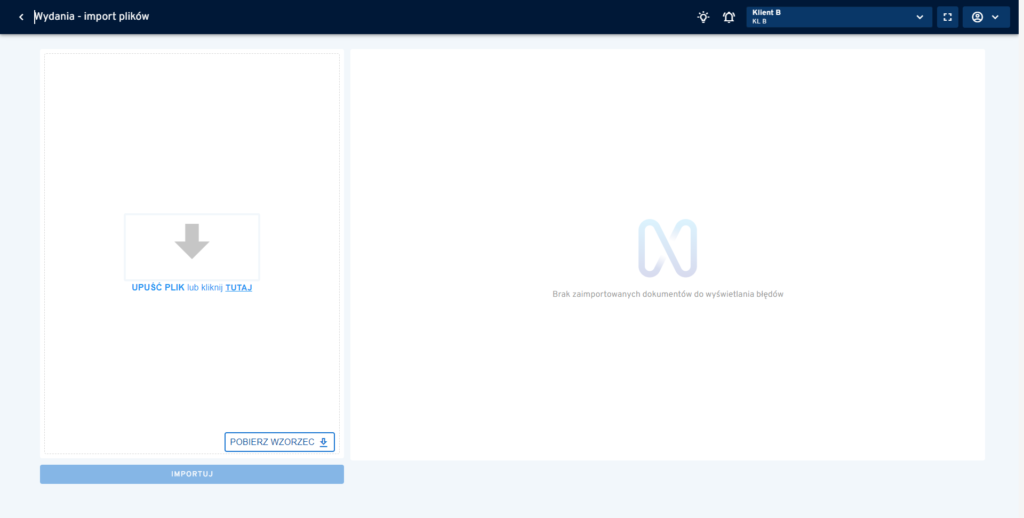Open the lightbulb tips icon
Image resolution: width=1024 pixels, height=518 pixels.
pyautogui.click(x=703, y=17)
